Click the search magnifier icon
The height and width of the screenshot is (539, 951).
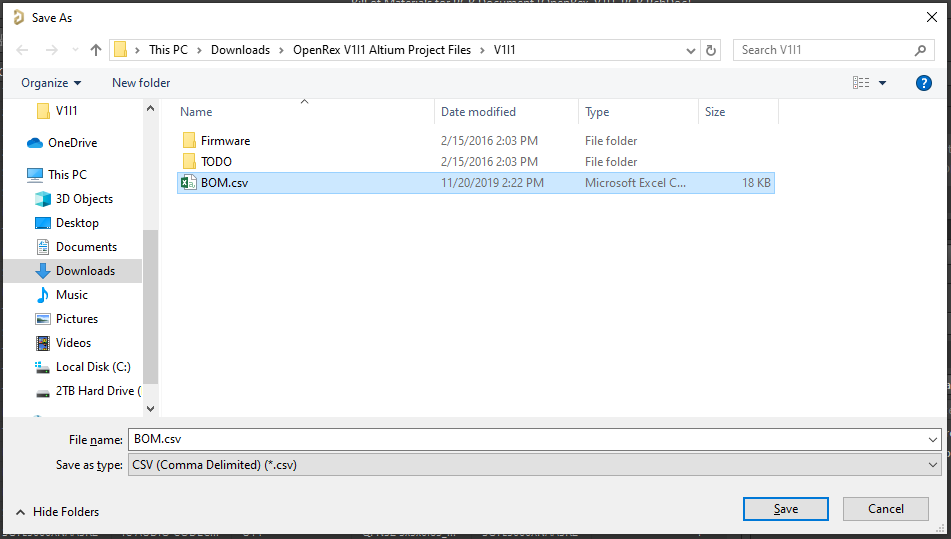click(921, 50)
